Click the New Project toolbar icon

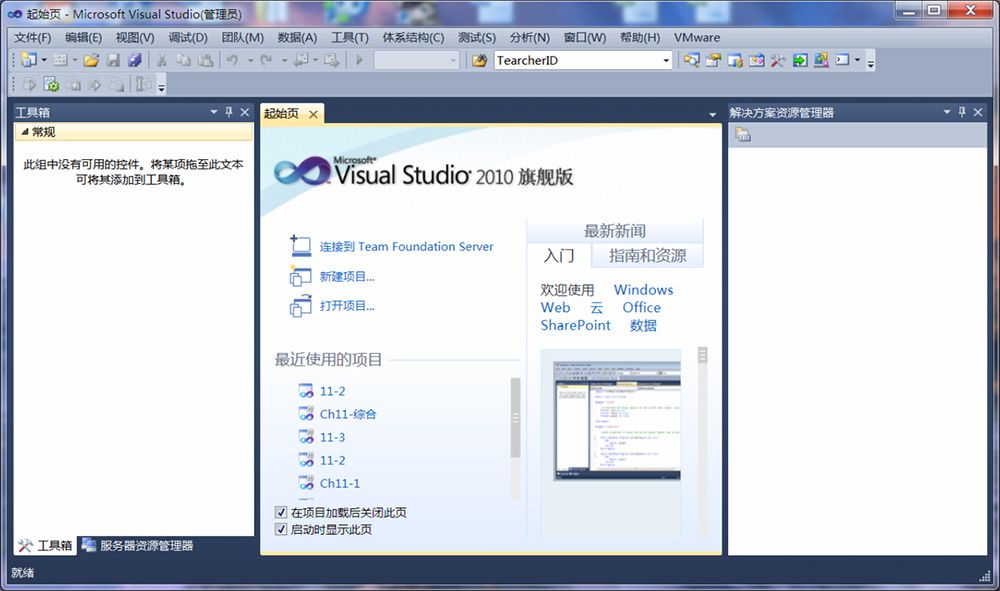click(x=29, y=60)
